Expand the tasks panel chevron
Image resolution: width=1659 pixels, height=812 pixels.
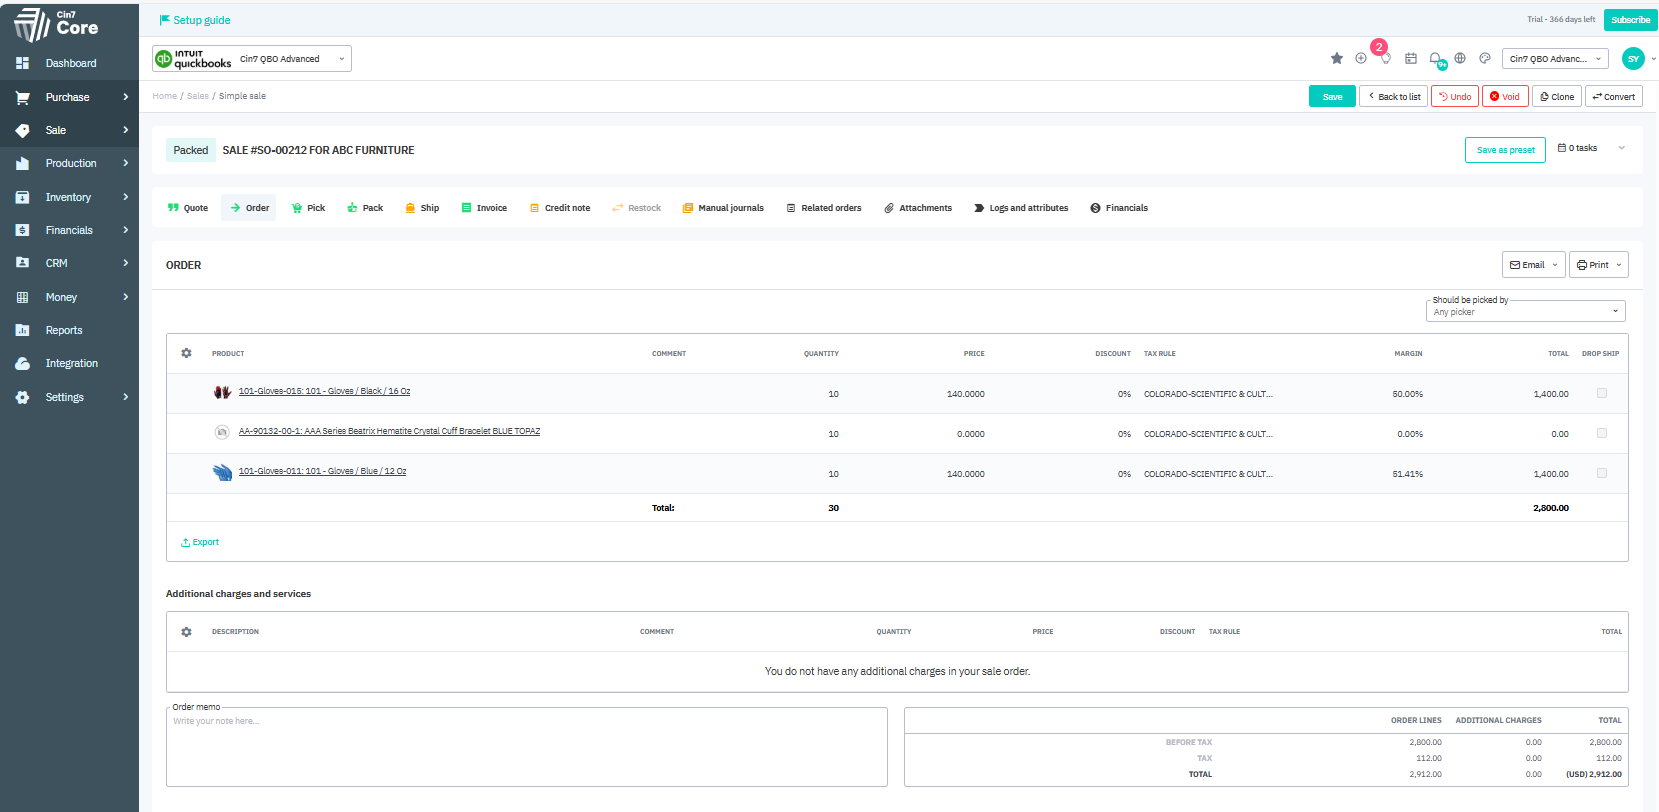[x=1622, y=148]
